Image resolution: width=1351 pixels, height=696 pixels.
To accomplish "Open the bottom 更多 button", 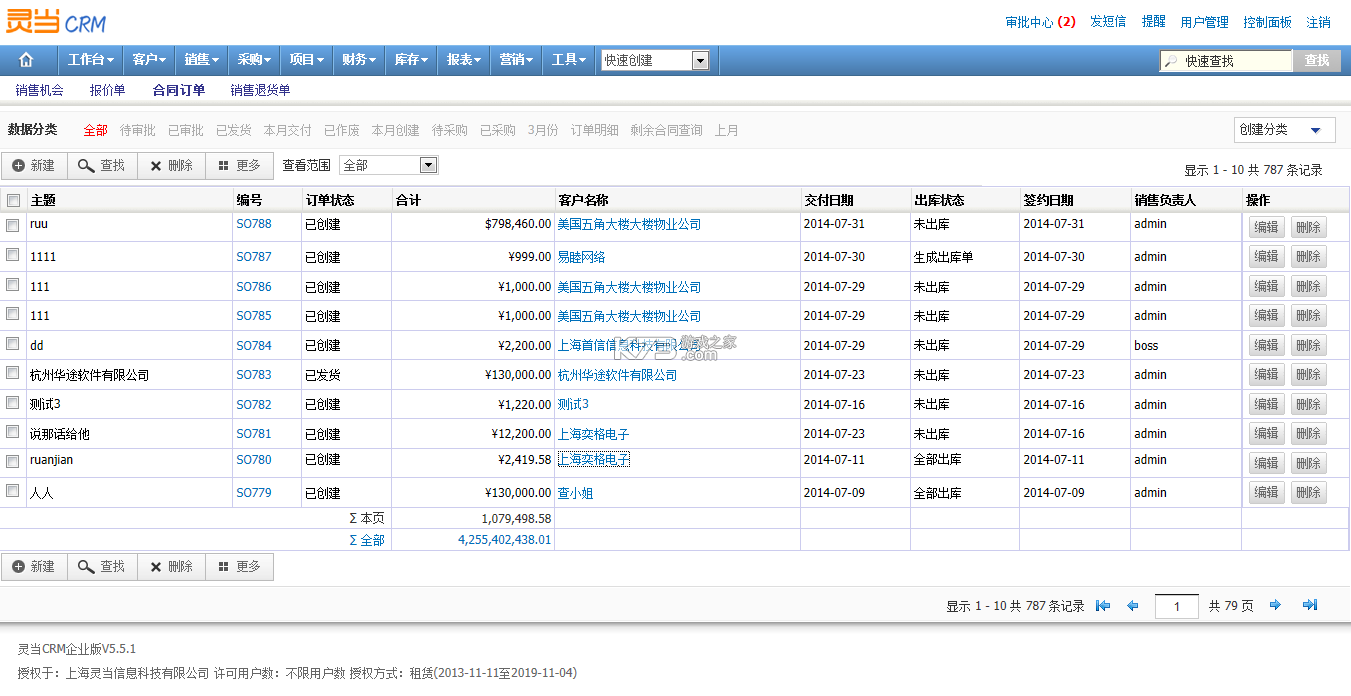I will pyautogui.click(x=239, y=567).
